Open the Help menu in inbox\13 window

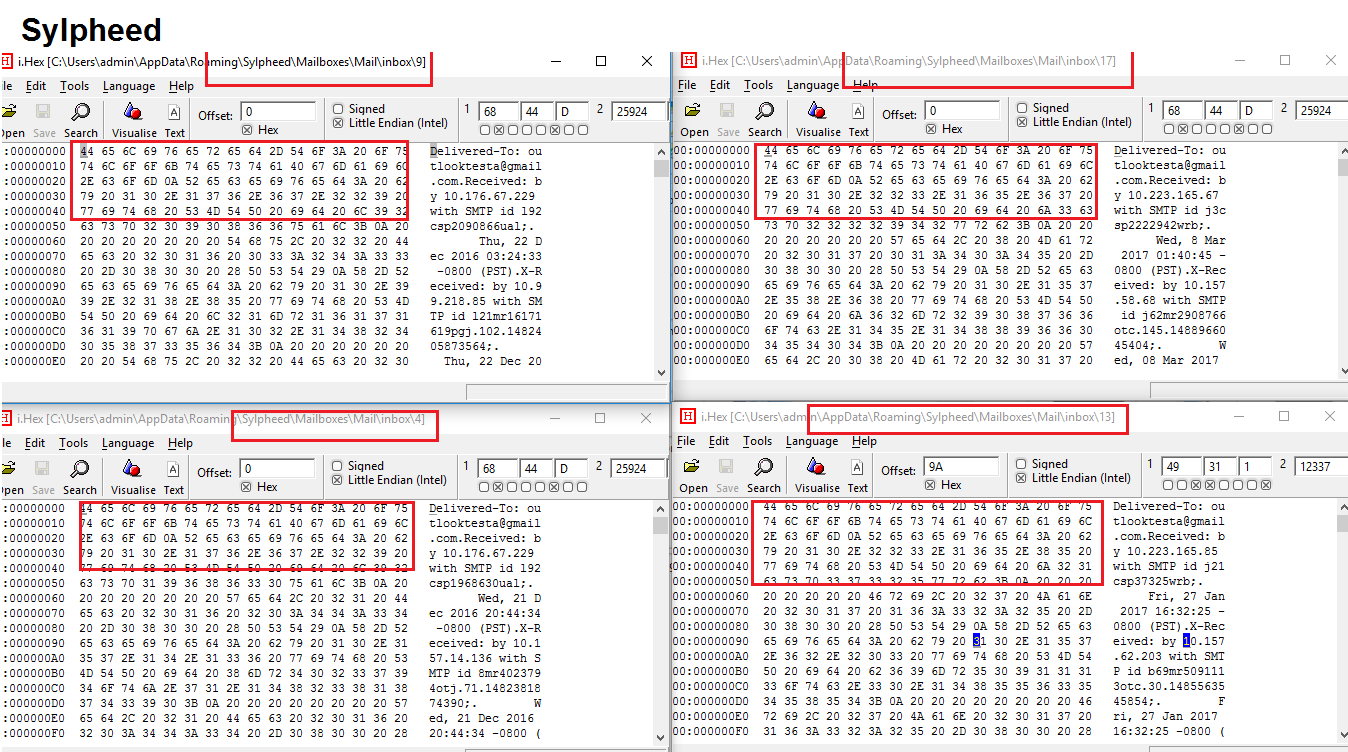pos(865,441)
